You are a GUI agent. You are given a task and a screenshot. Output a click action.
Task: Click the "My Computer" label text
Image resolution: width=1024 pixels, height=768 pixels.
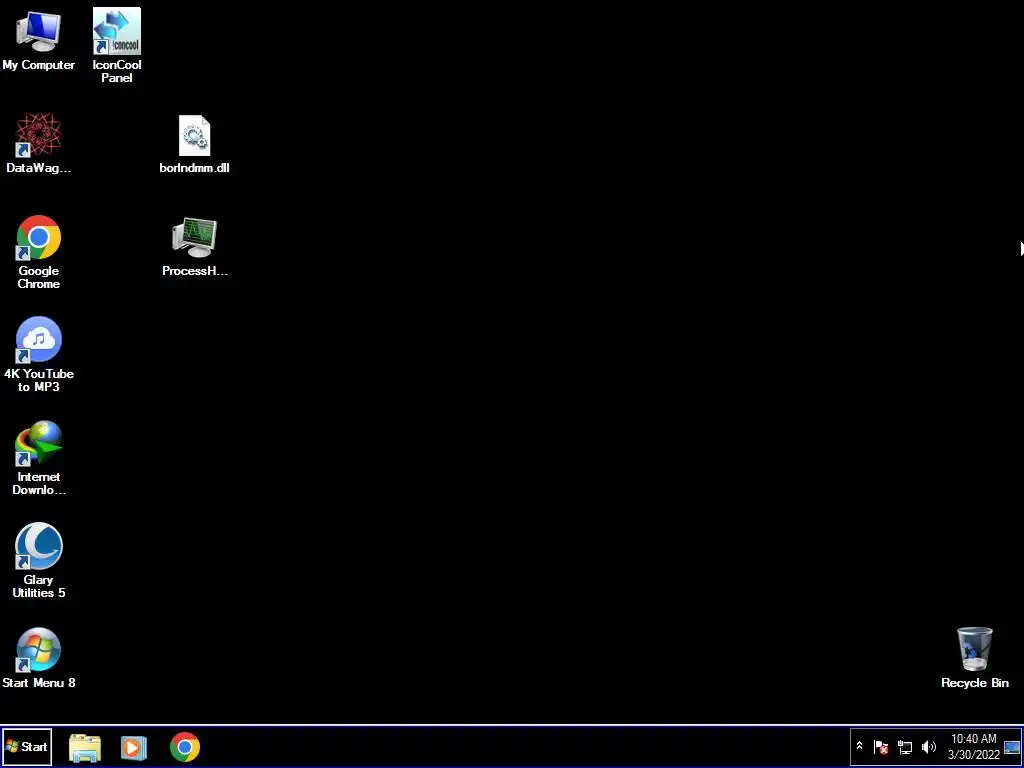click(x=39, y=65)
